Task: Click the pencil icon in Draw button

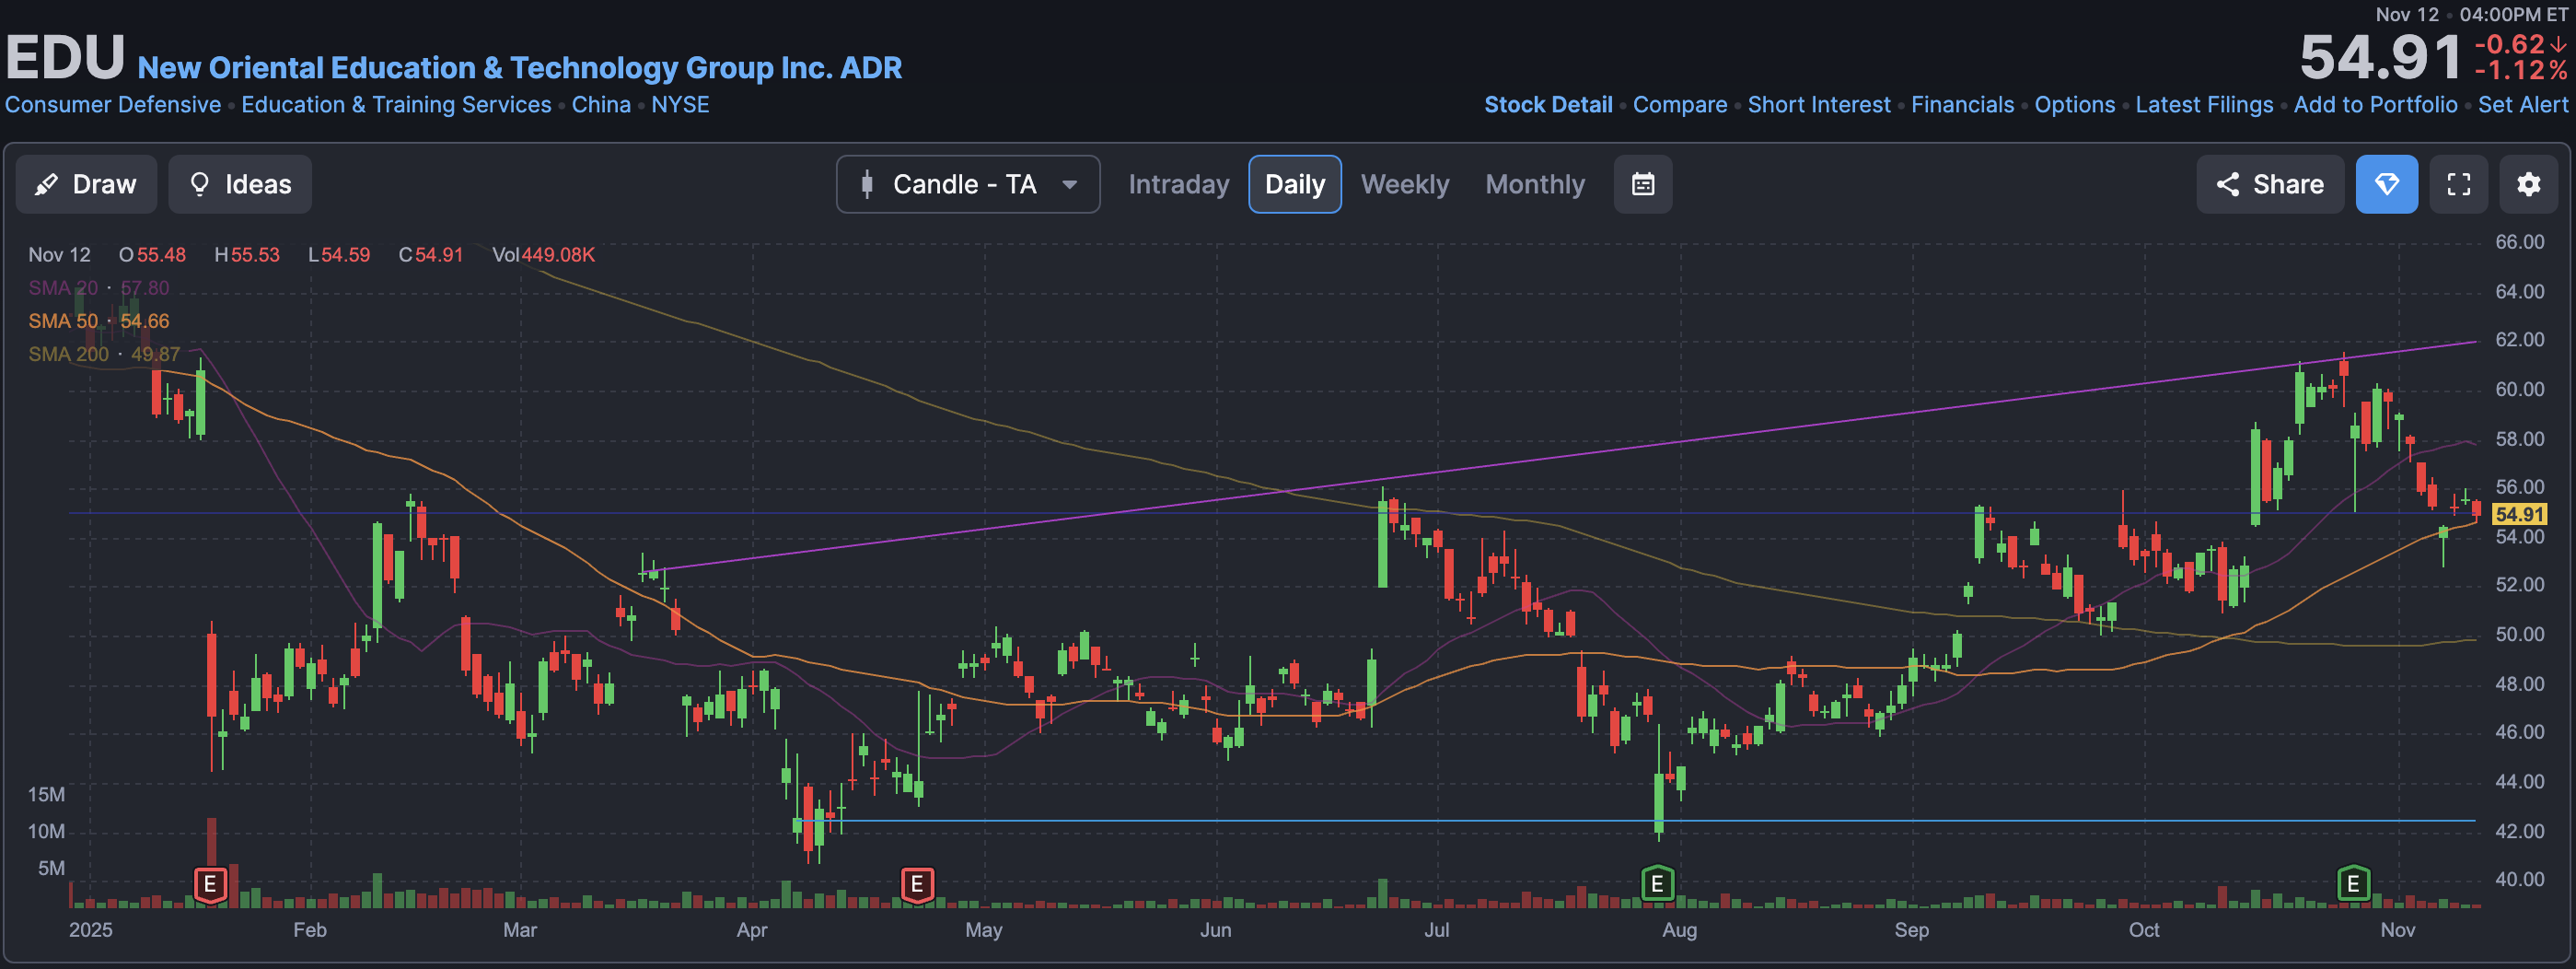Action: pyautogui.click(x=46, y=184)
